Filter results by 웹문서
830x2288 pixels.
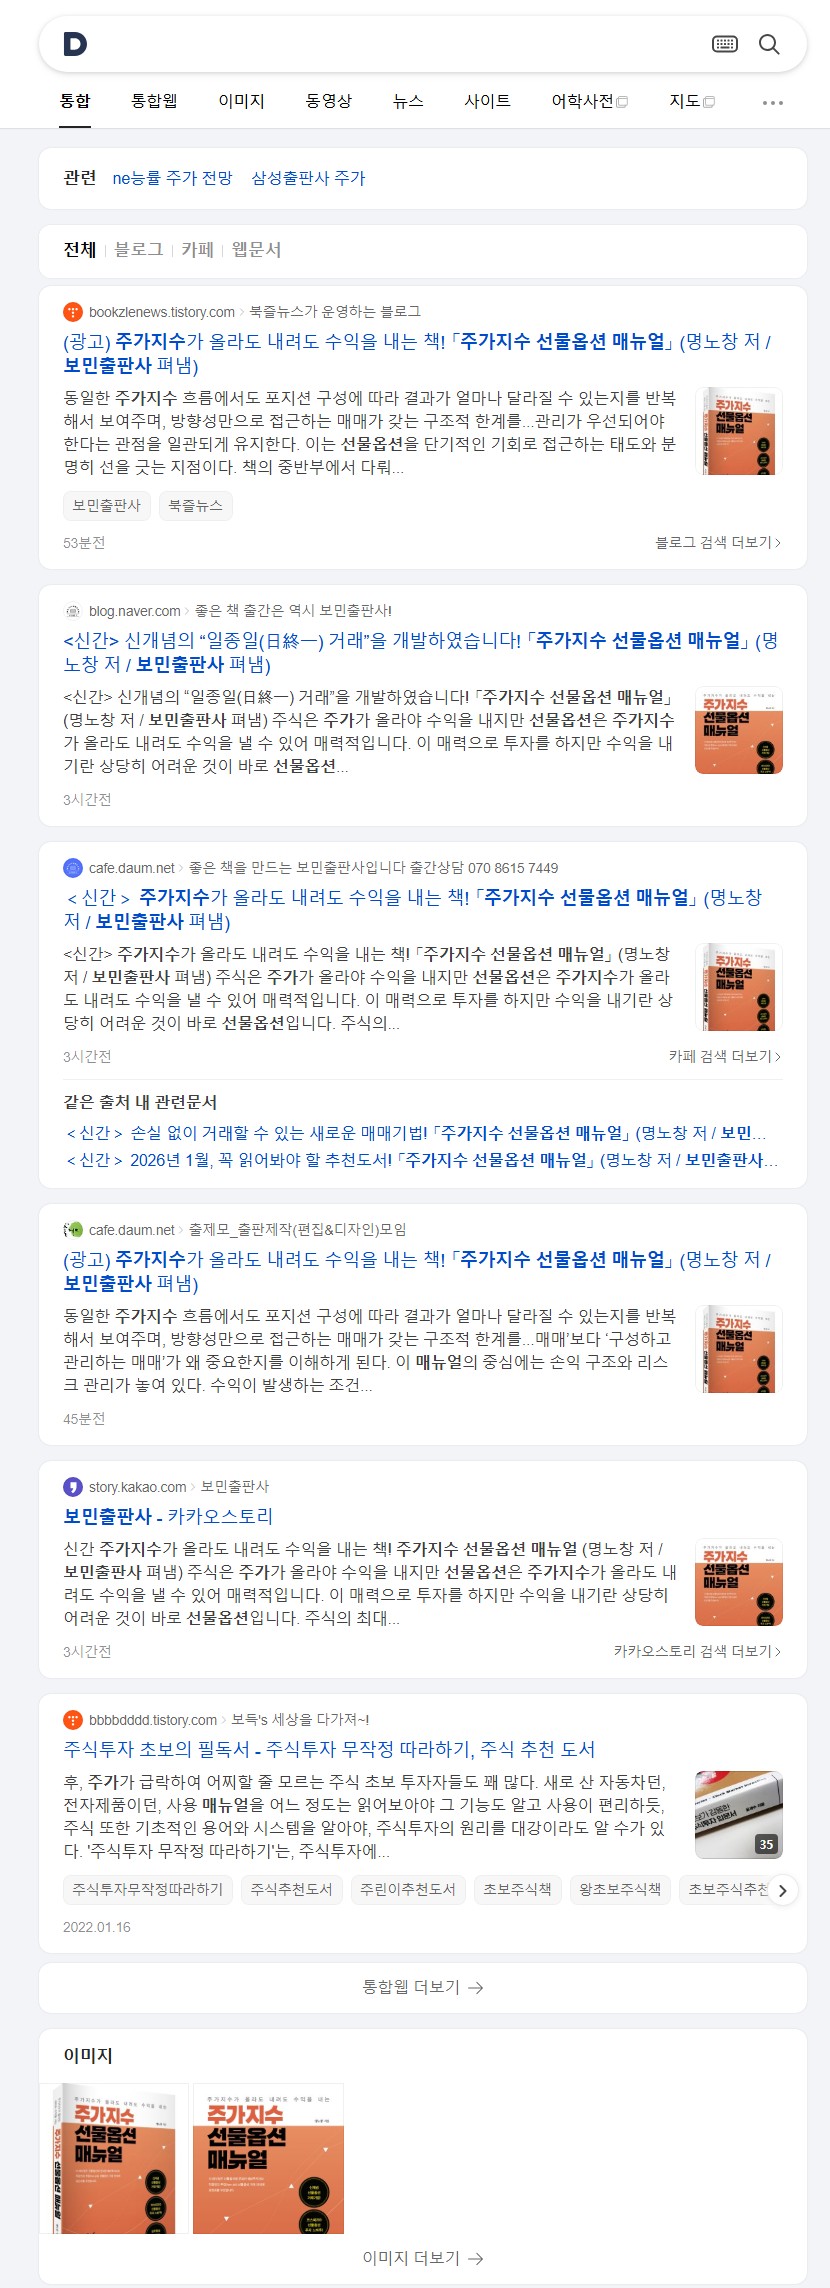click(x=257, y=250)
